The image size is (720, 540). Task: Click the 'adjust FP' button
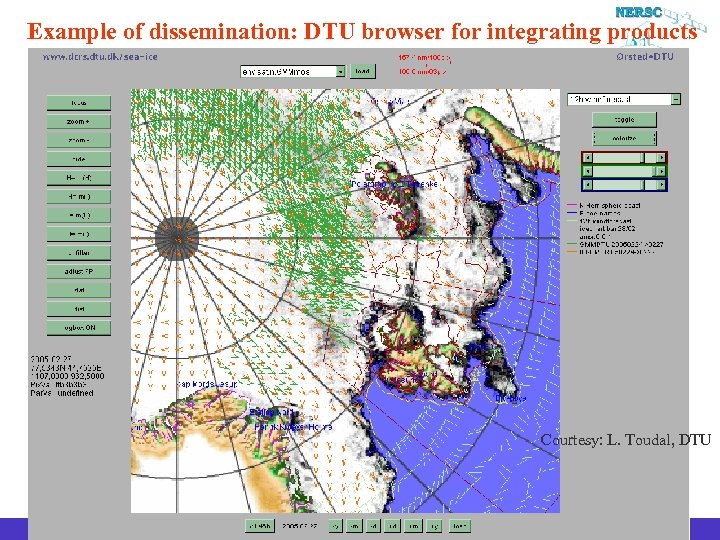[x=79, y=272]
